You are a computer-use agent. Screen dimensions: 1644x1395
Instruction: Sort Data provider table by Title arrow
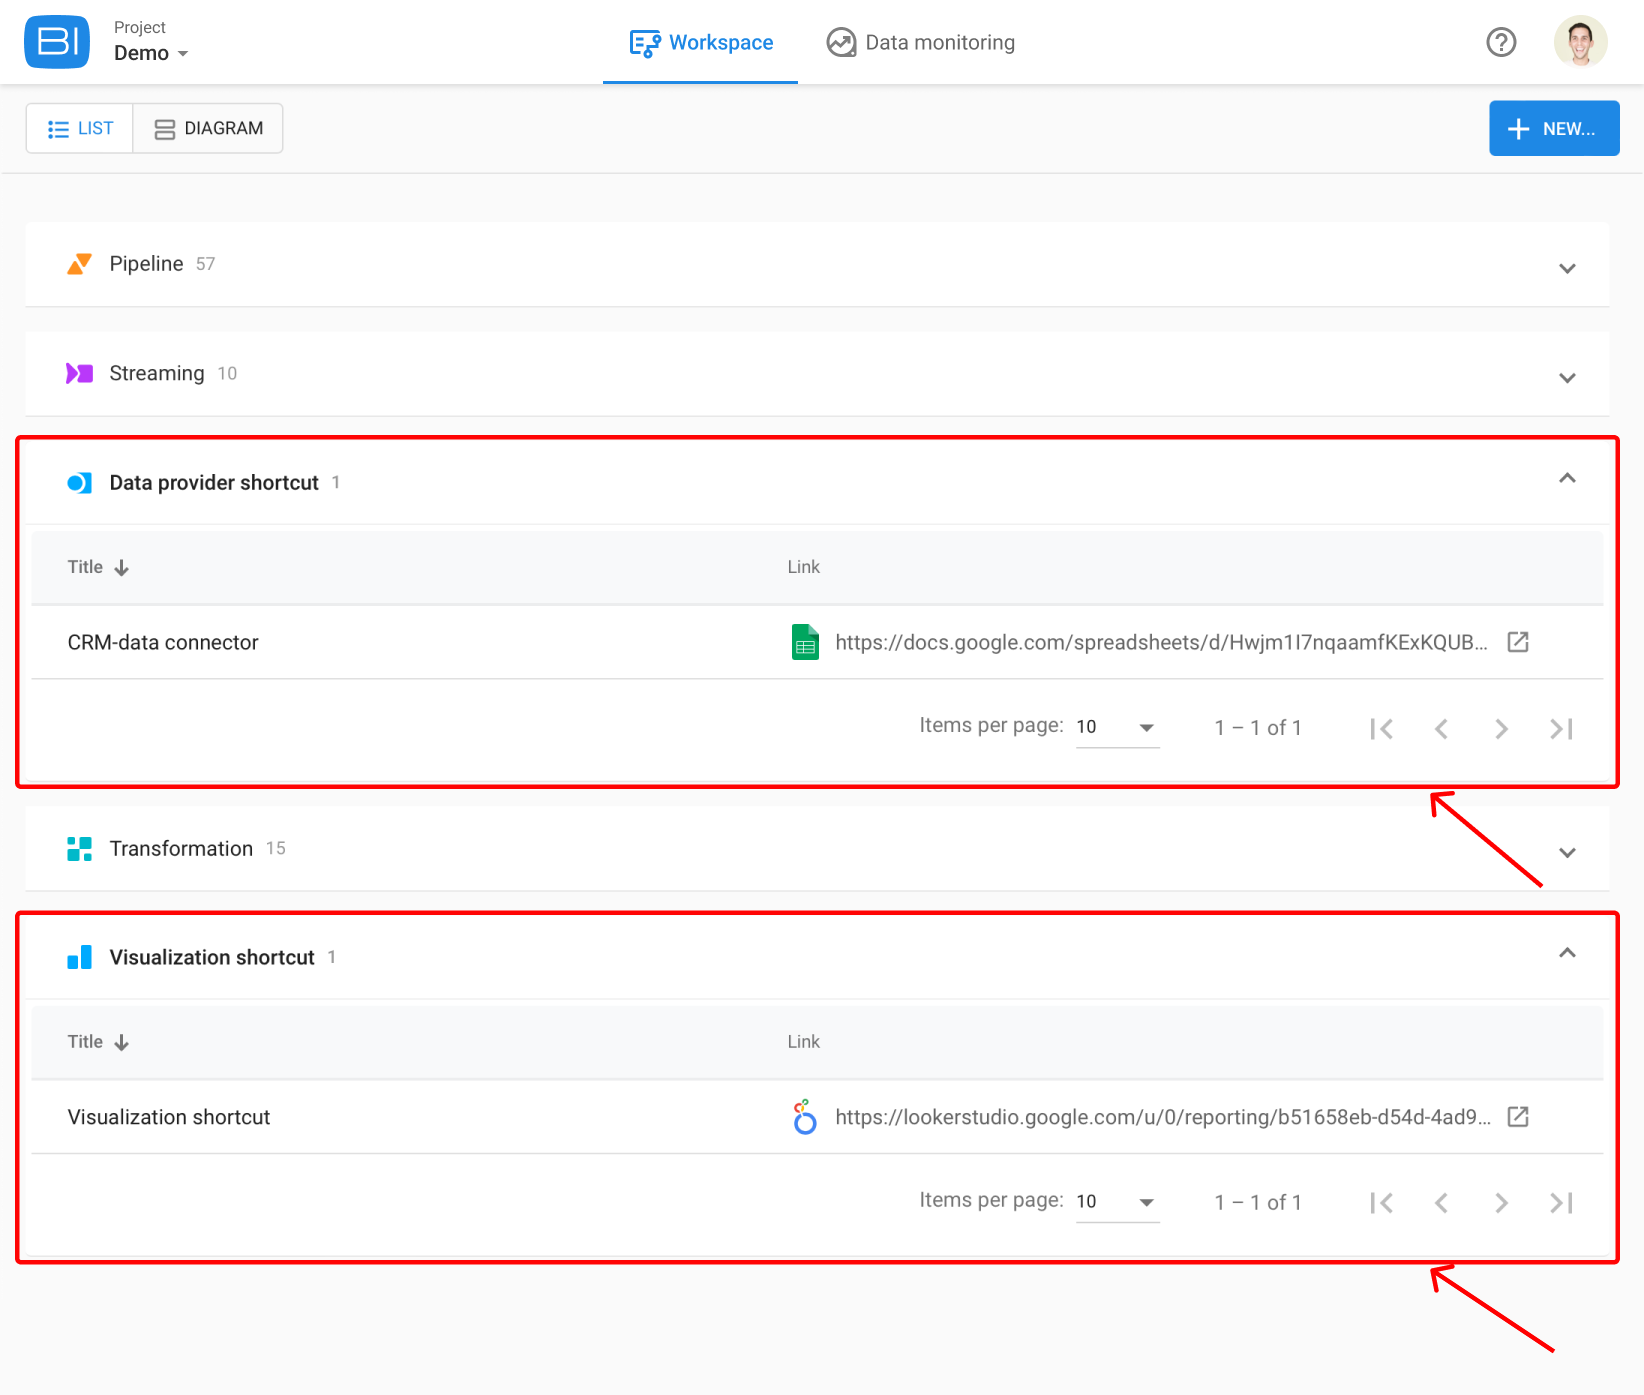click(122, 568)
